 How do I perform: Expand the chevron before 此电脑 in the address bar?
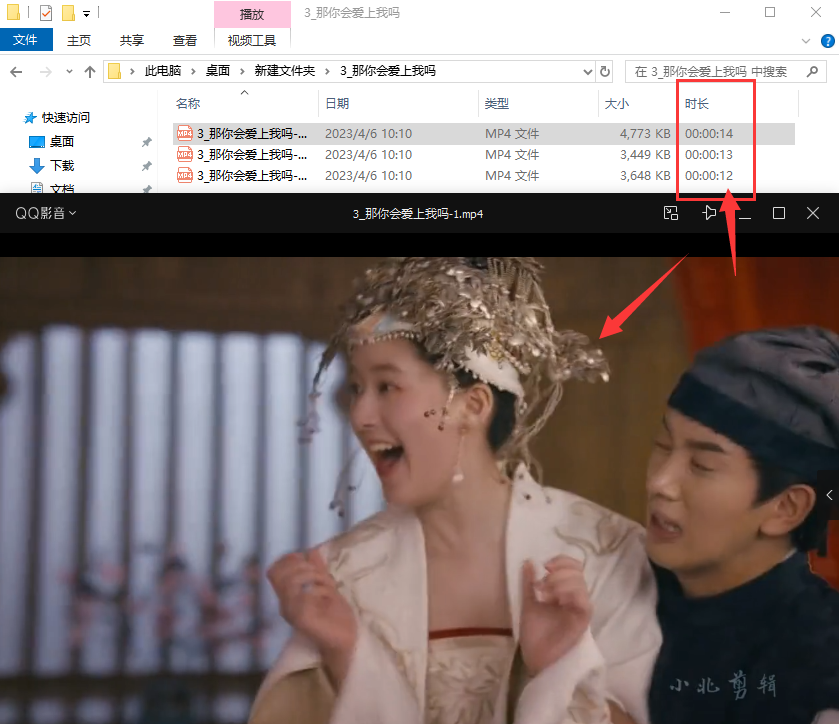132,71
